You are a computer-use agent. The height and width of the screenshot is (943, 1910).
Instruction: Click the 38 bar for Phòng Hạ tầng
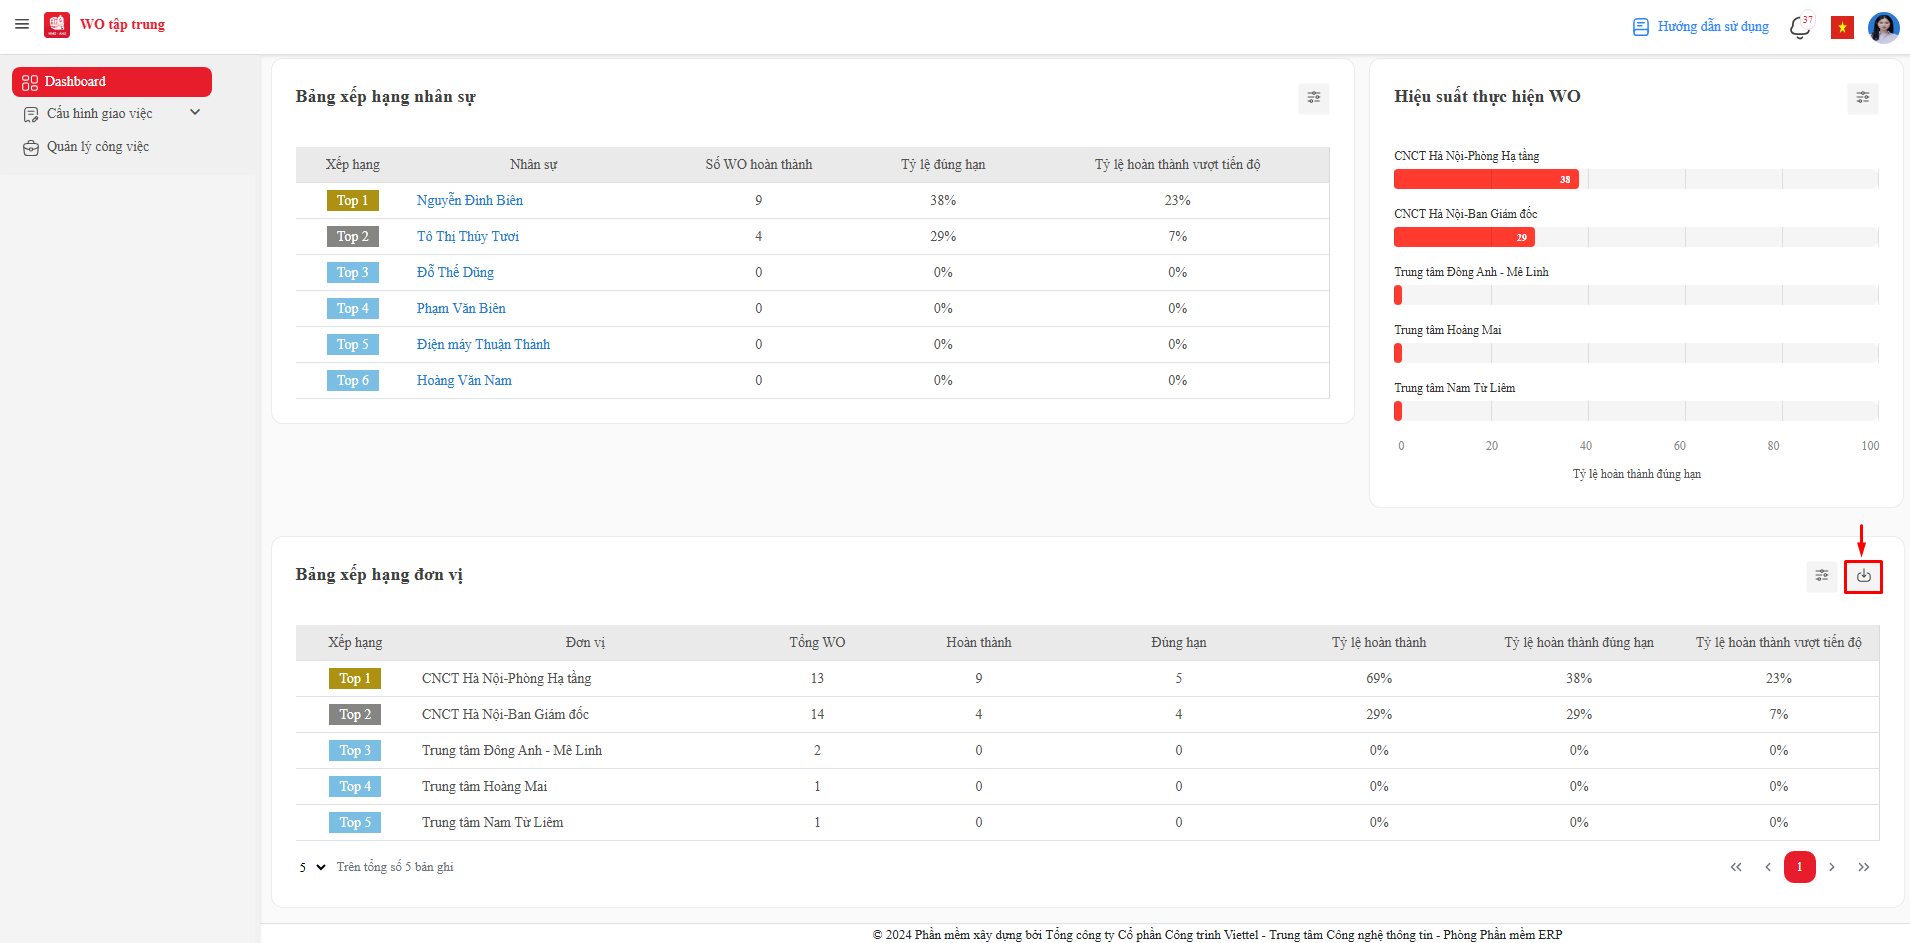1486,179
